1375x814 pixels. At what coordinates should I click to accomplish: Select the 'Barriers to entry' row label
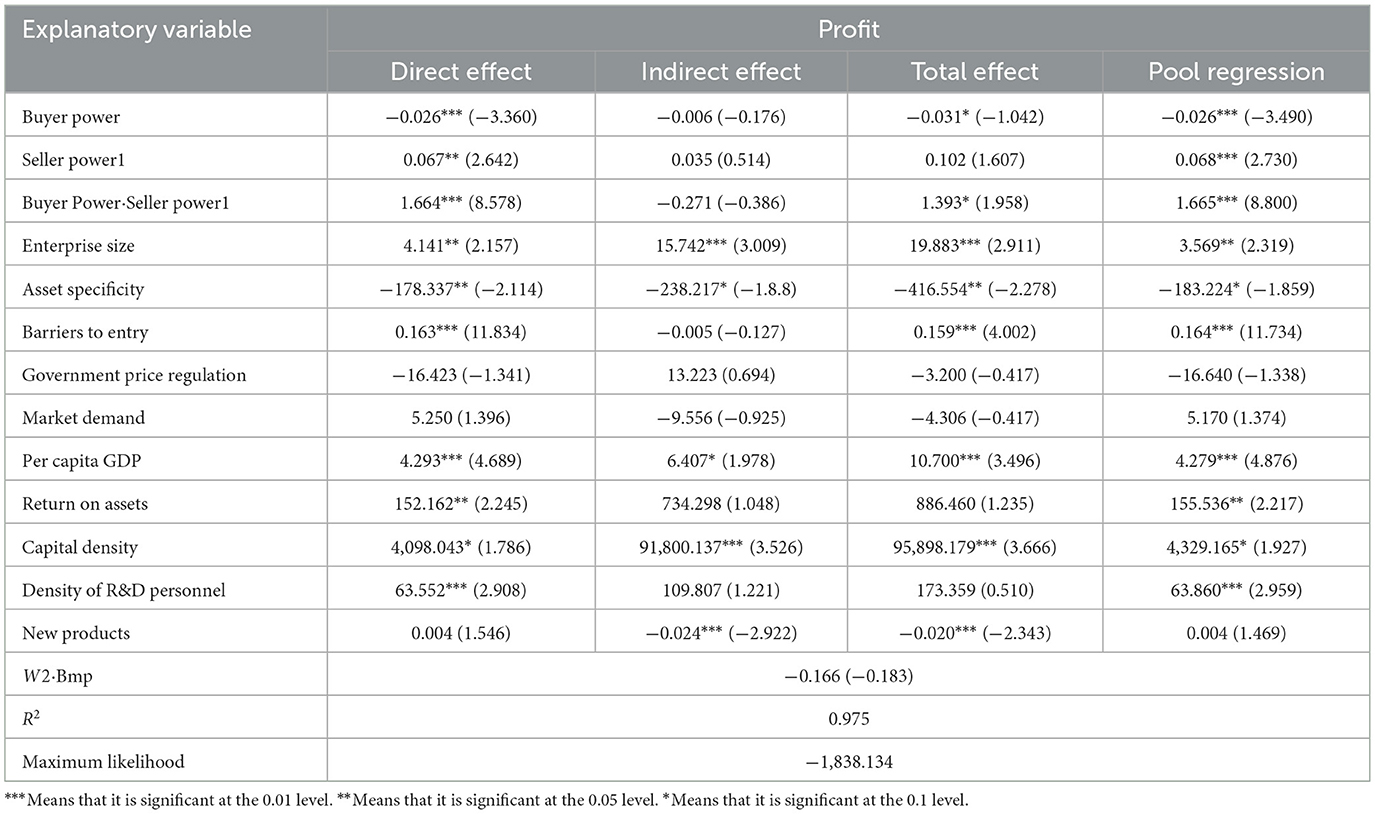(x=84, y=332)
